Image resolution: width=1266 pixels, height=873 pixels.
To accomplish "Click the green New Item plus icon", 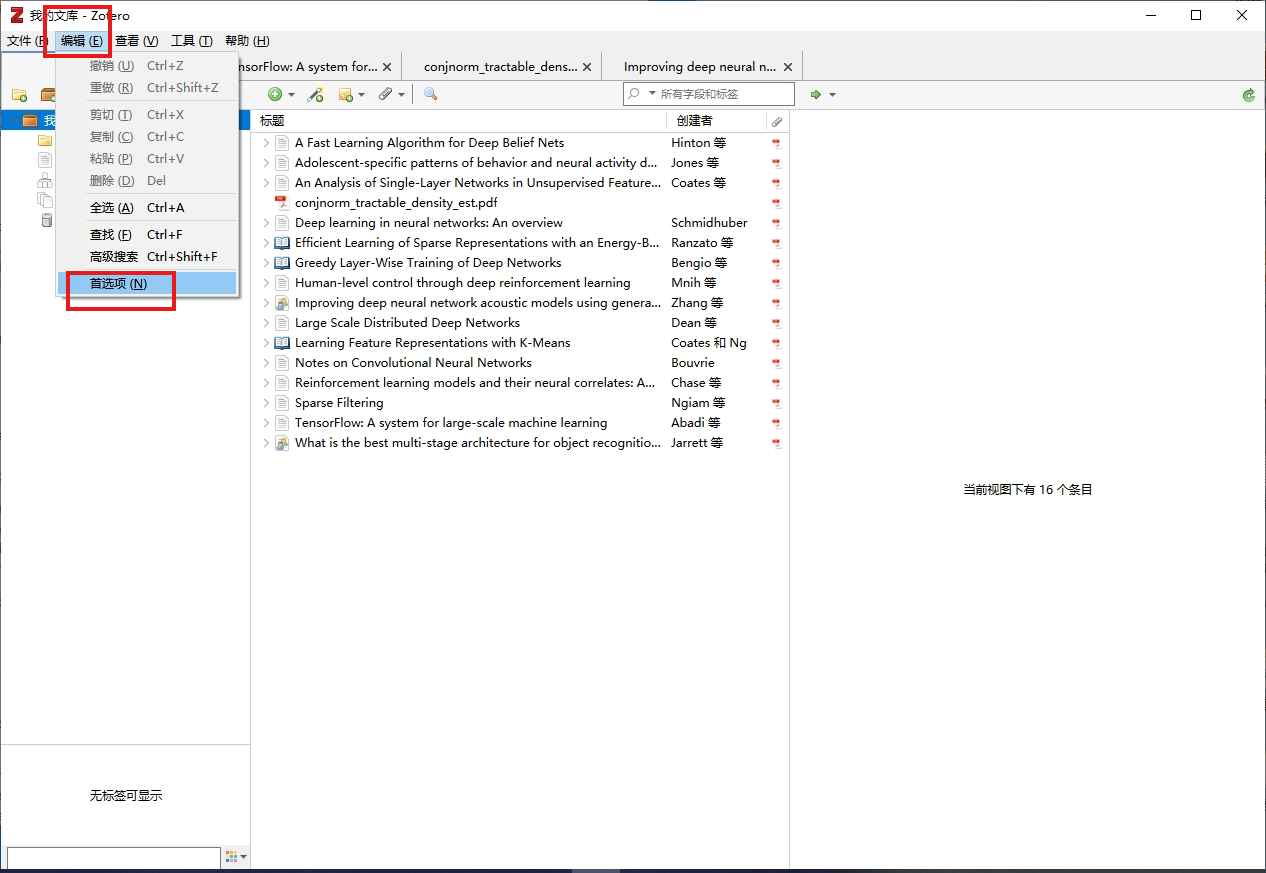I will pos(275,94).
